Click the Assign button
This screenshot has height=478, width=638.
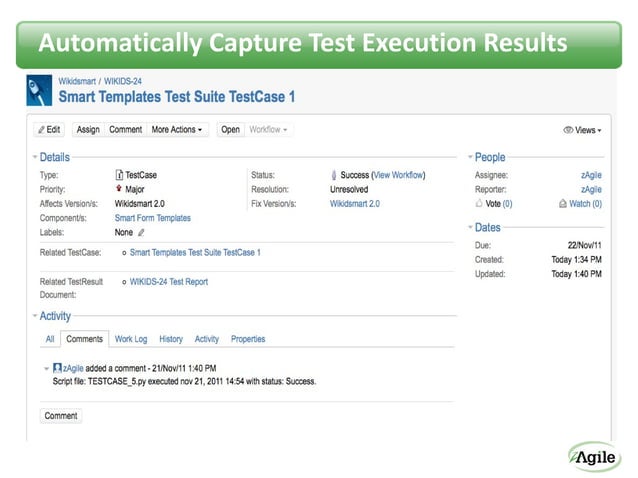coord(88,130)
